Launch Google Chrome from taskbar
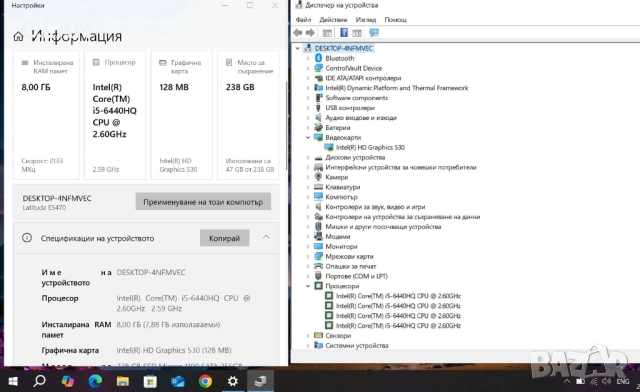The width and height of the screenshot is (640, 392). 205,381
